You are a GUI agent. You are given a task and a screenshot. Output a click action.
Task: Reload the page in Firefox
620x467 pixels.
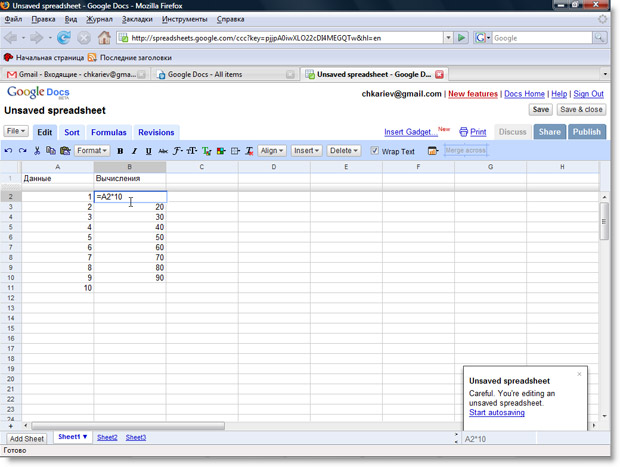[x=64, y=38]
